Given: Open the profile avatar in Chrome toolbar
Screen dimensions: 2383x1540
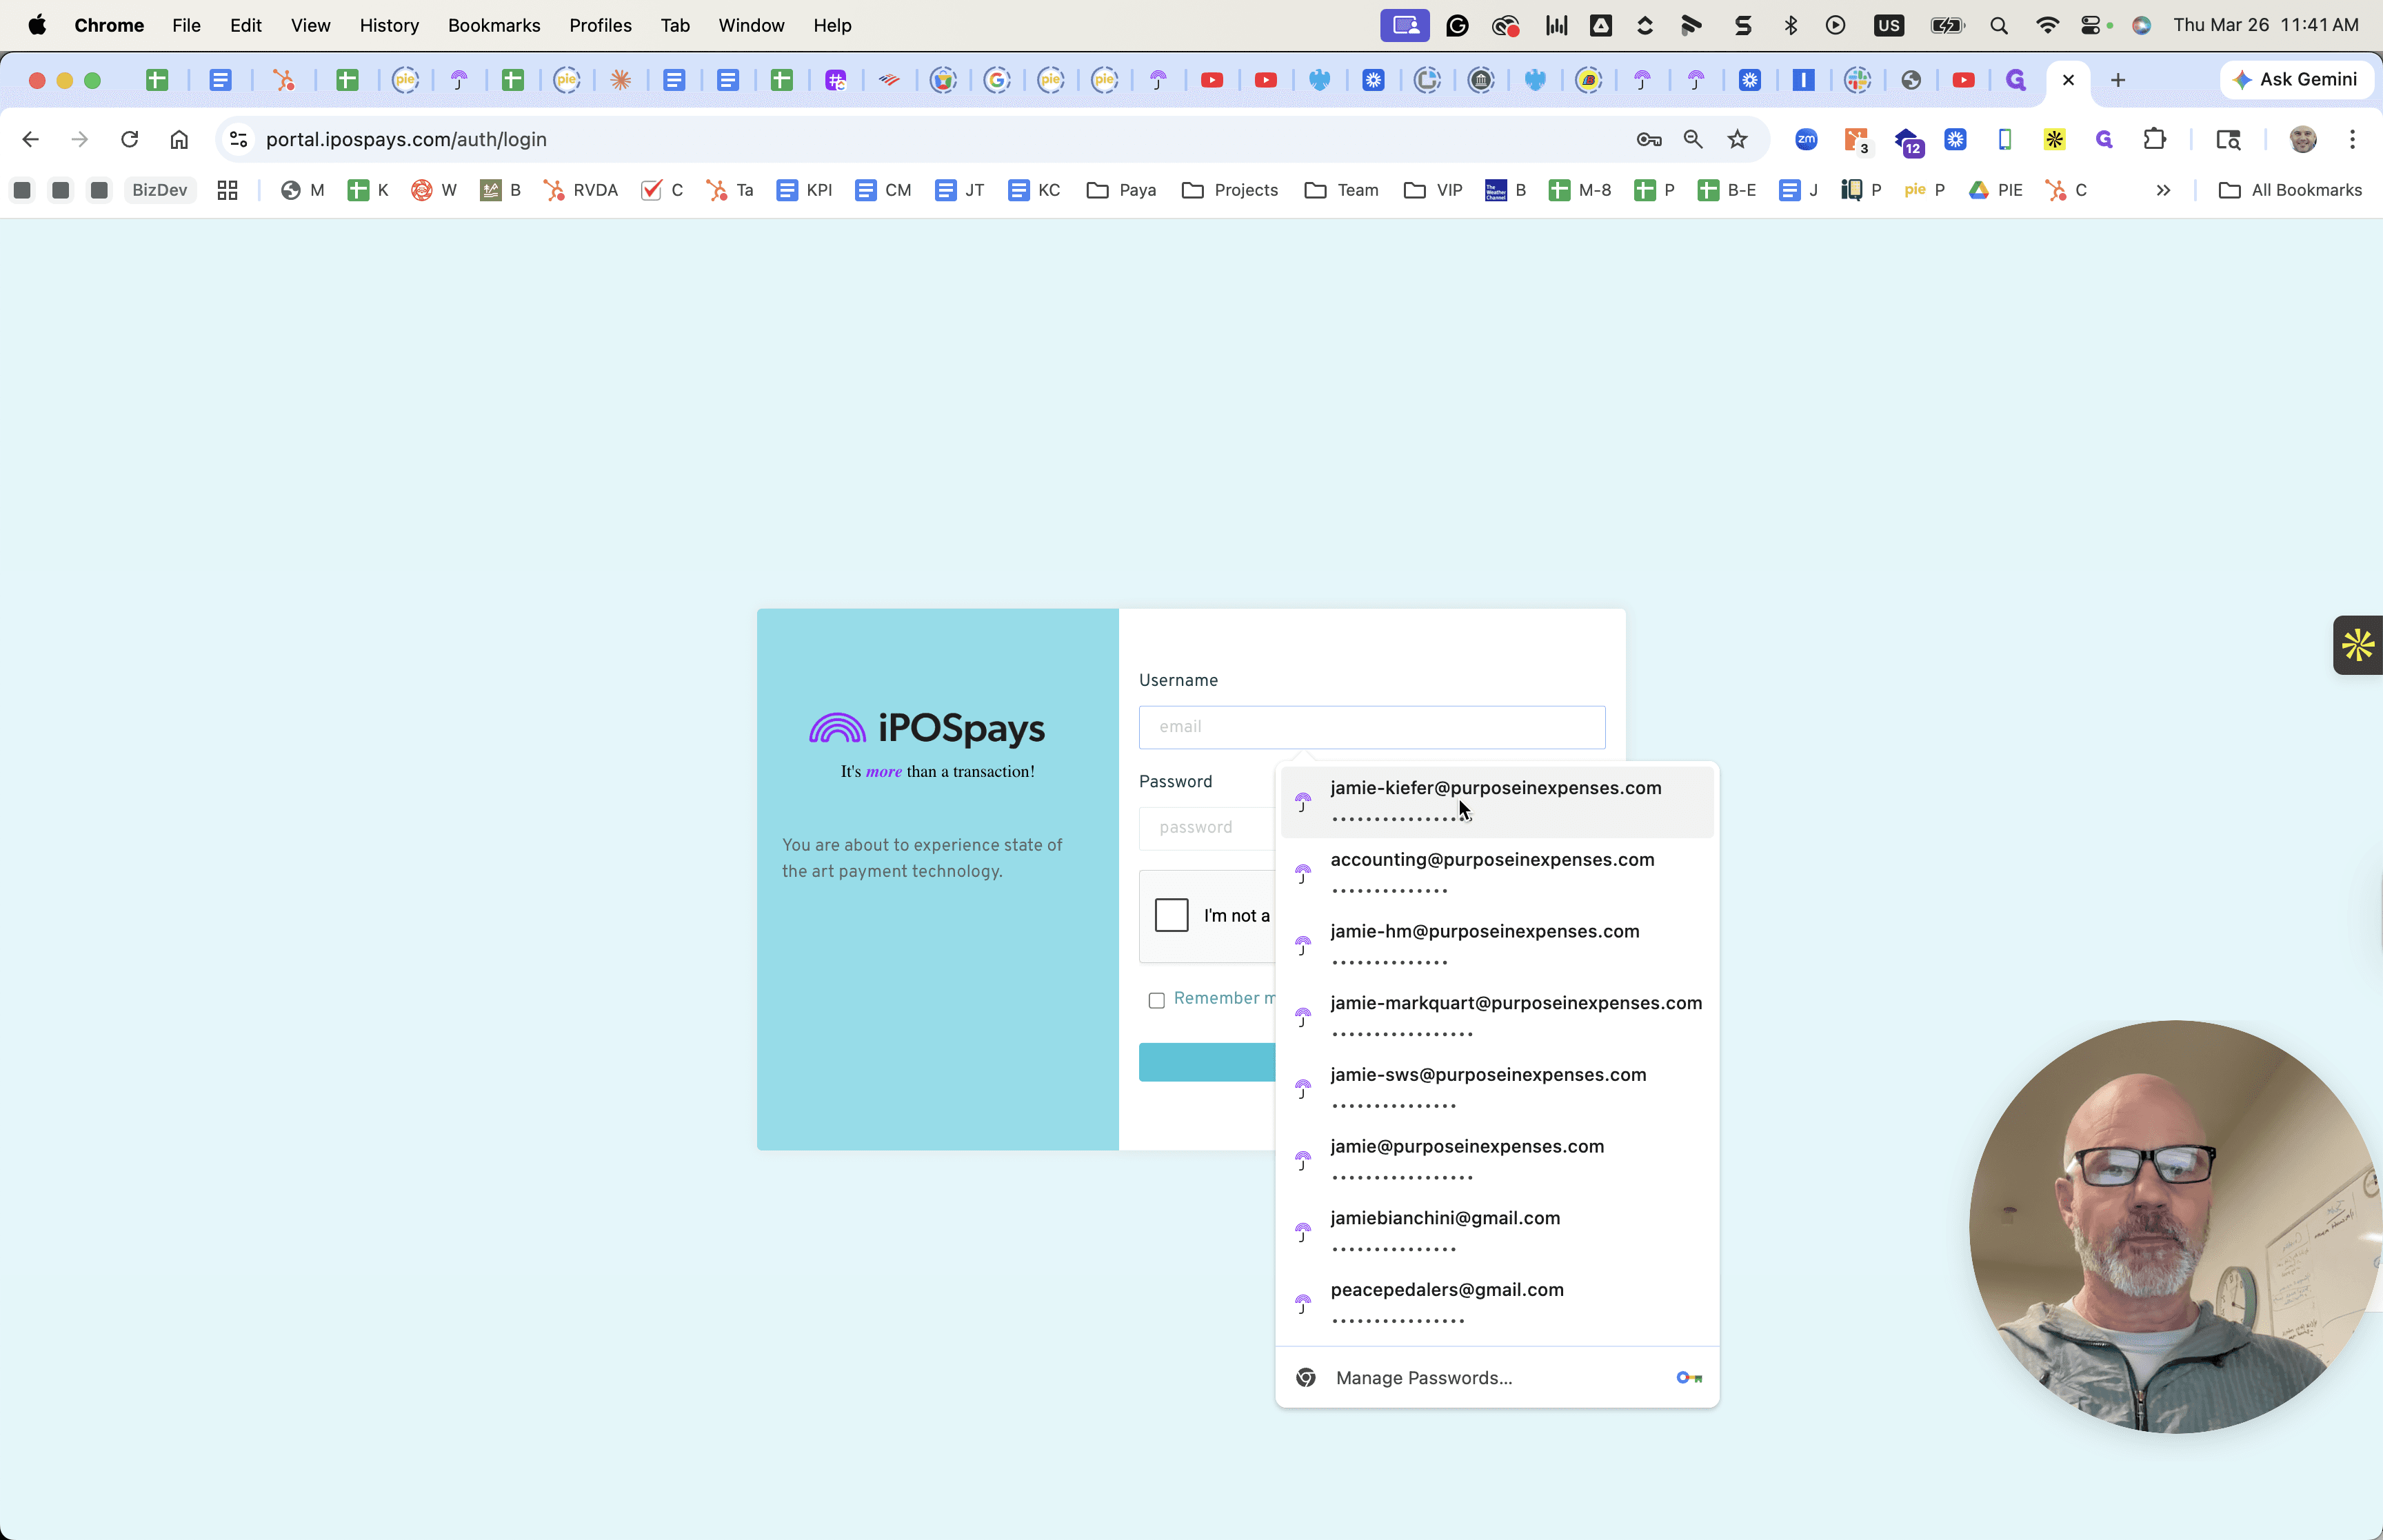Looking at the screenshot, I should tap(2303, 139).
